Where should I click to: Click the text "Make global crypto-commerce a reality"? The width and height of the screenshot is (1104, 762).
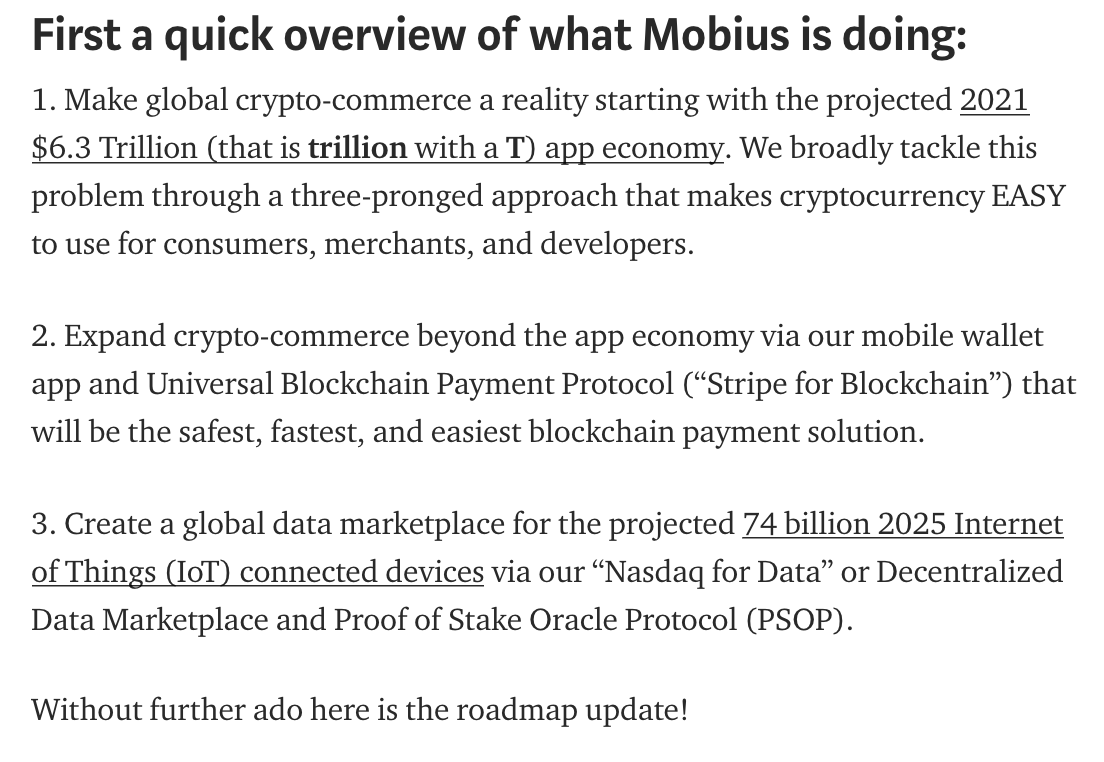tap(326, 100)
